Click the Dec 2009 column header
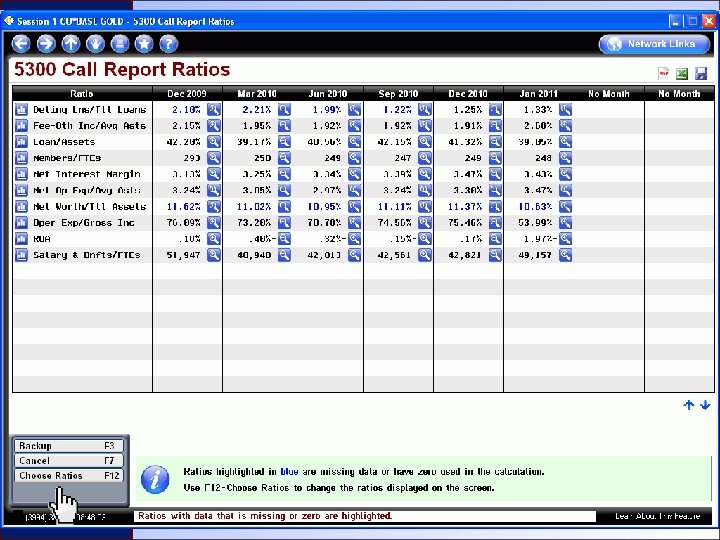Screen dimensions: 720x540 (x=187, y=94)
